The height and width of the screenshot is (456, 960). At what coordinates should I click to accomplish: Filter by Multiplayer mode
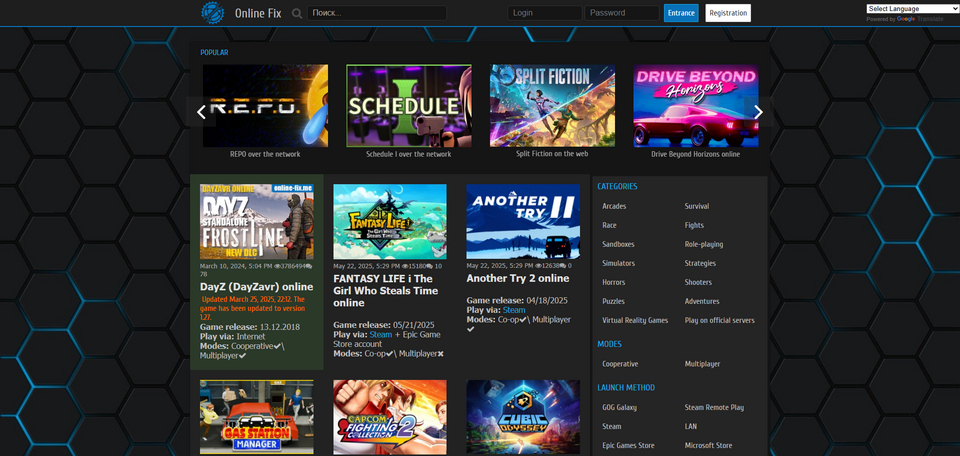point(702,364)
